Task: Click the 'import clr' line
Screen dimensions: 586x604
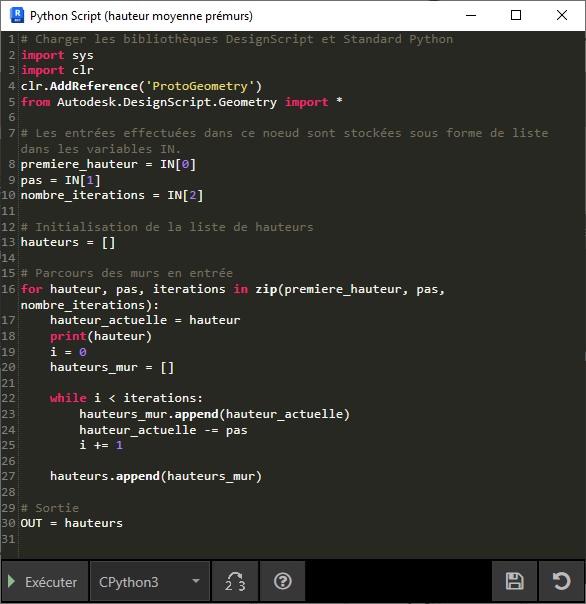Action: tap(57, 70)
